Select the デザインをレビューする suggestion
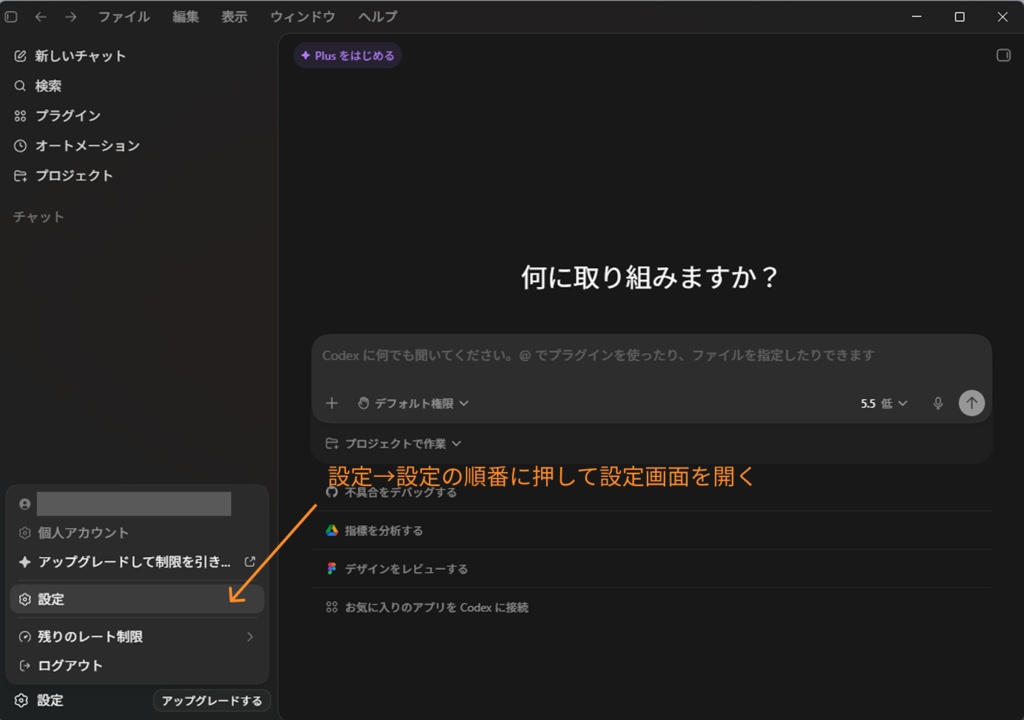 click(652, 569)
